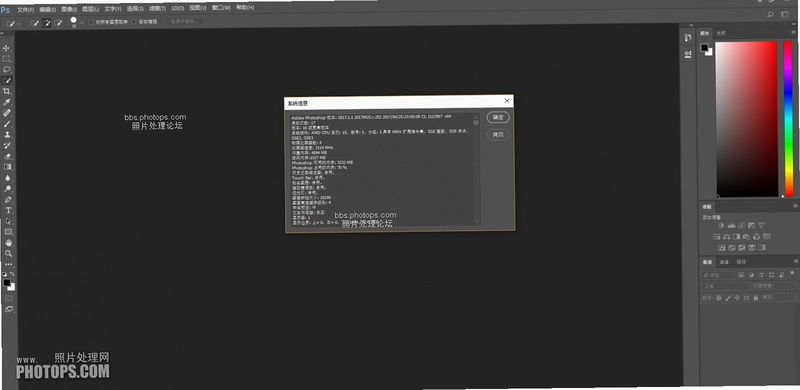This screenshot has height=390, width=800.
Task: Open the 编辑(E) menu
Action: click(x=48, y=10)
